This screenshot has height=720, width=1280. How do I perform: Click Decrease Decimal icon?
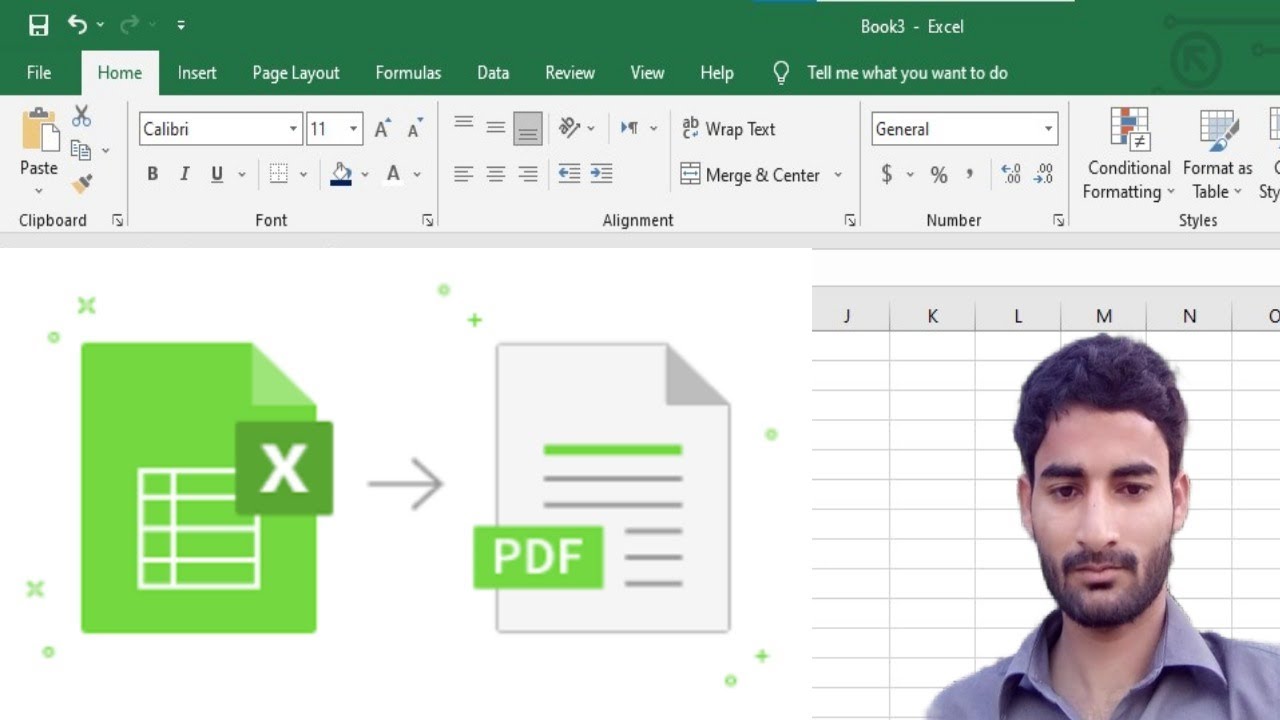click(x=1043, y=175)
